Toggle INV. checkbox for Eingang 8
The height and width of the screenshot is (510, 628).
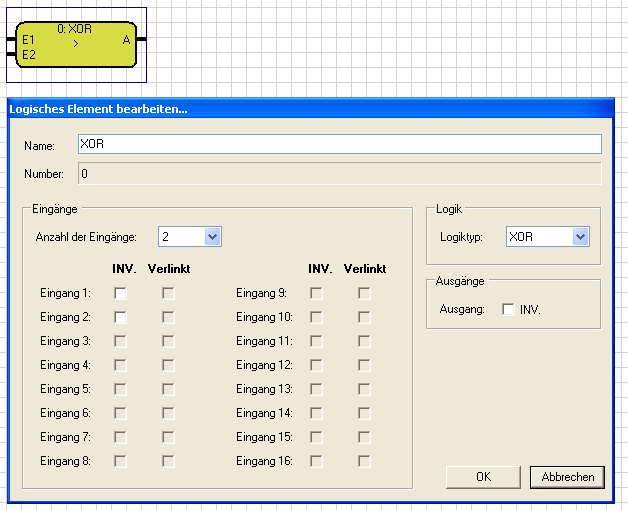point(120,461)
